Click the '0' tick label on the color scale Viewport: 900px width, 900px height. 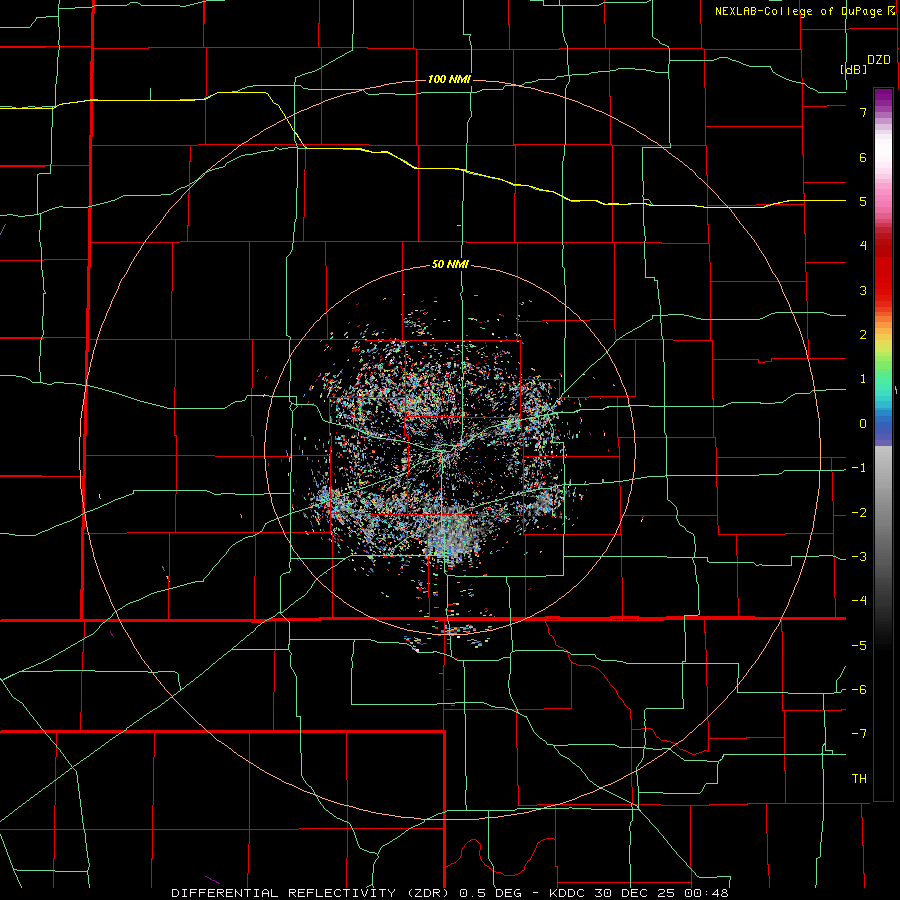point(863,424)
